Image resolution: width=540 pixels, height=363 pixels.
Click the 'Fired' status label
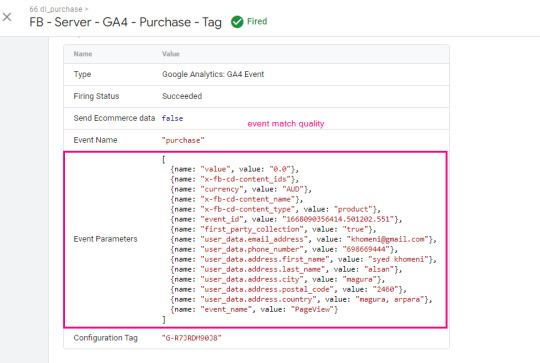[x=257, y=21]
